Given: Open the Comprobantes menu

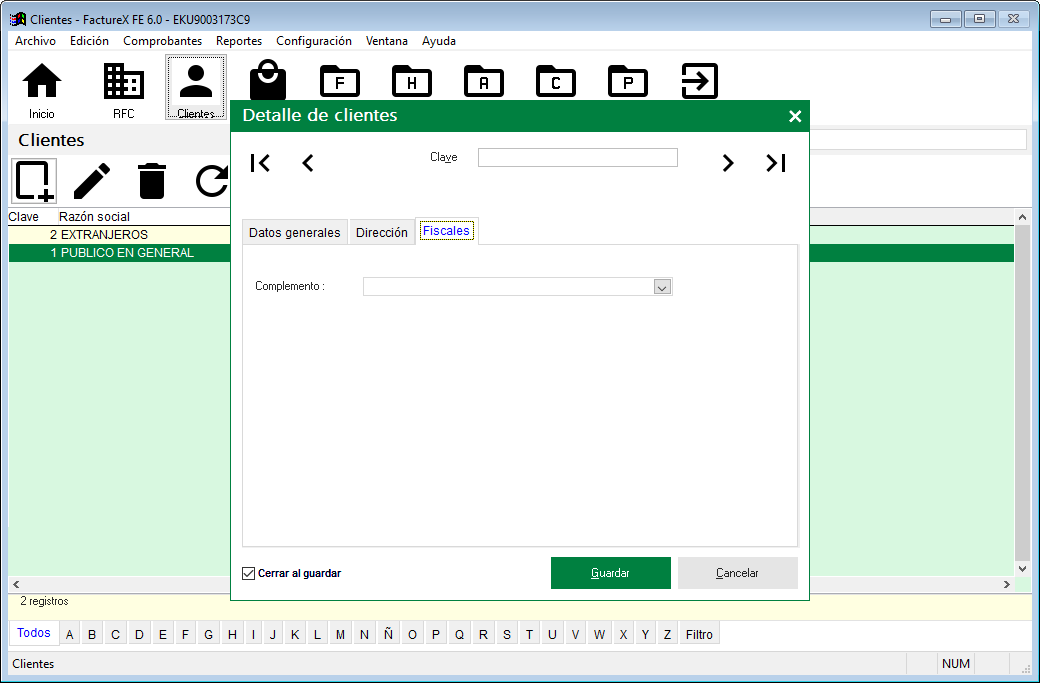Looking at the screenshot, I should (162, 41).
